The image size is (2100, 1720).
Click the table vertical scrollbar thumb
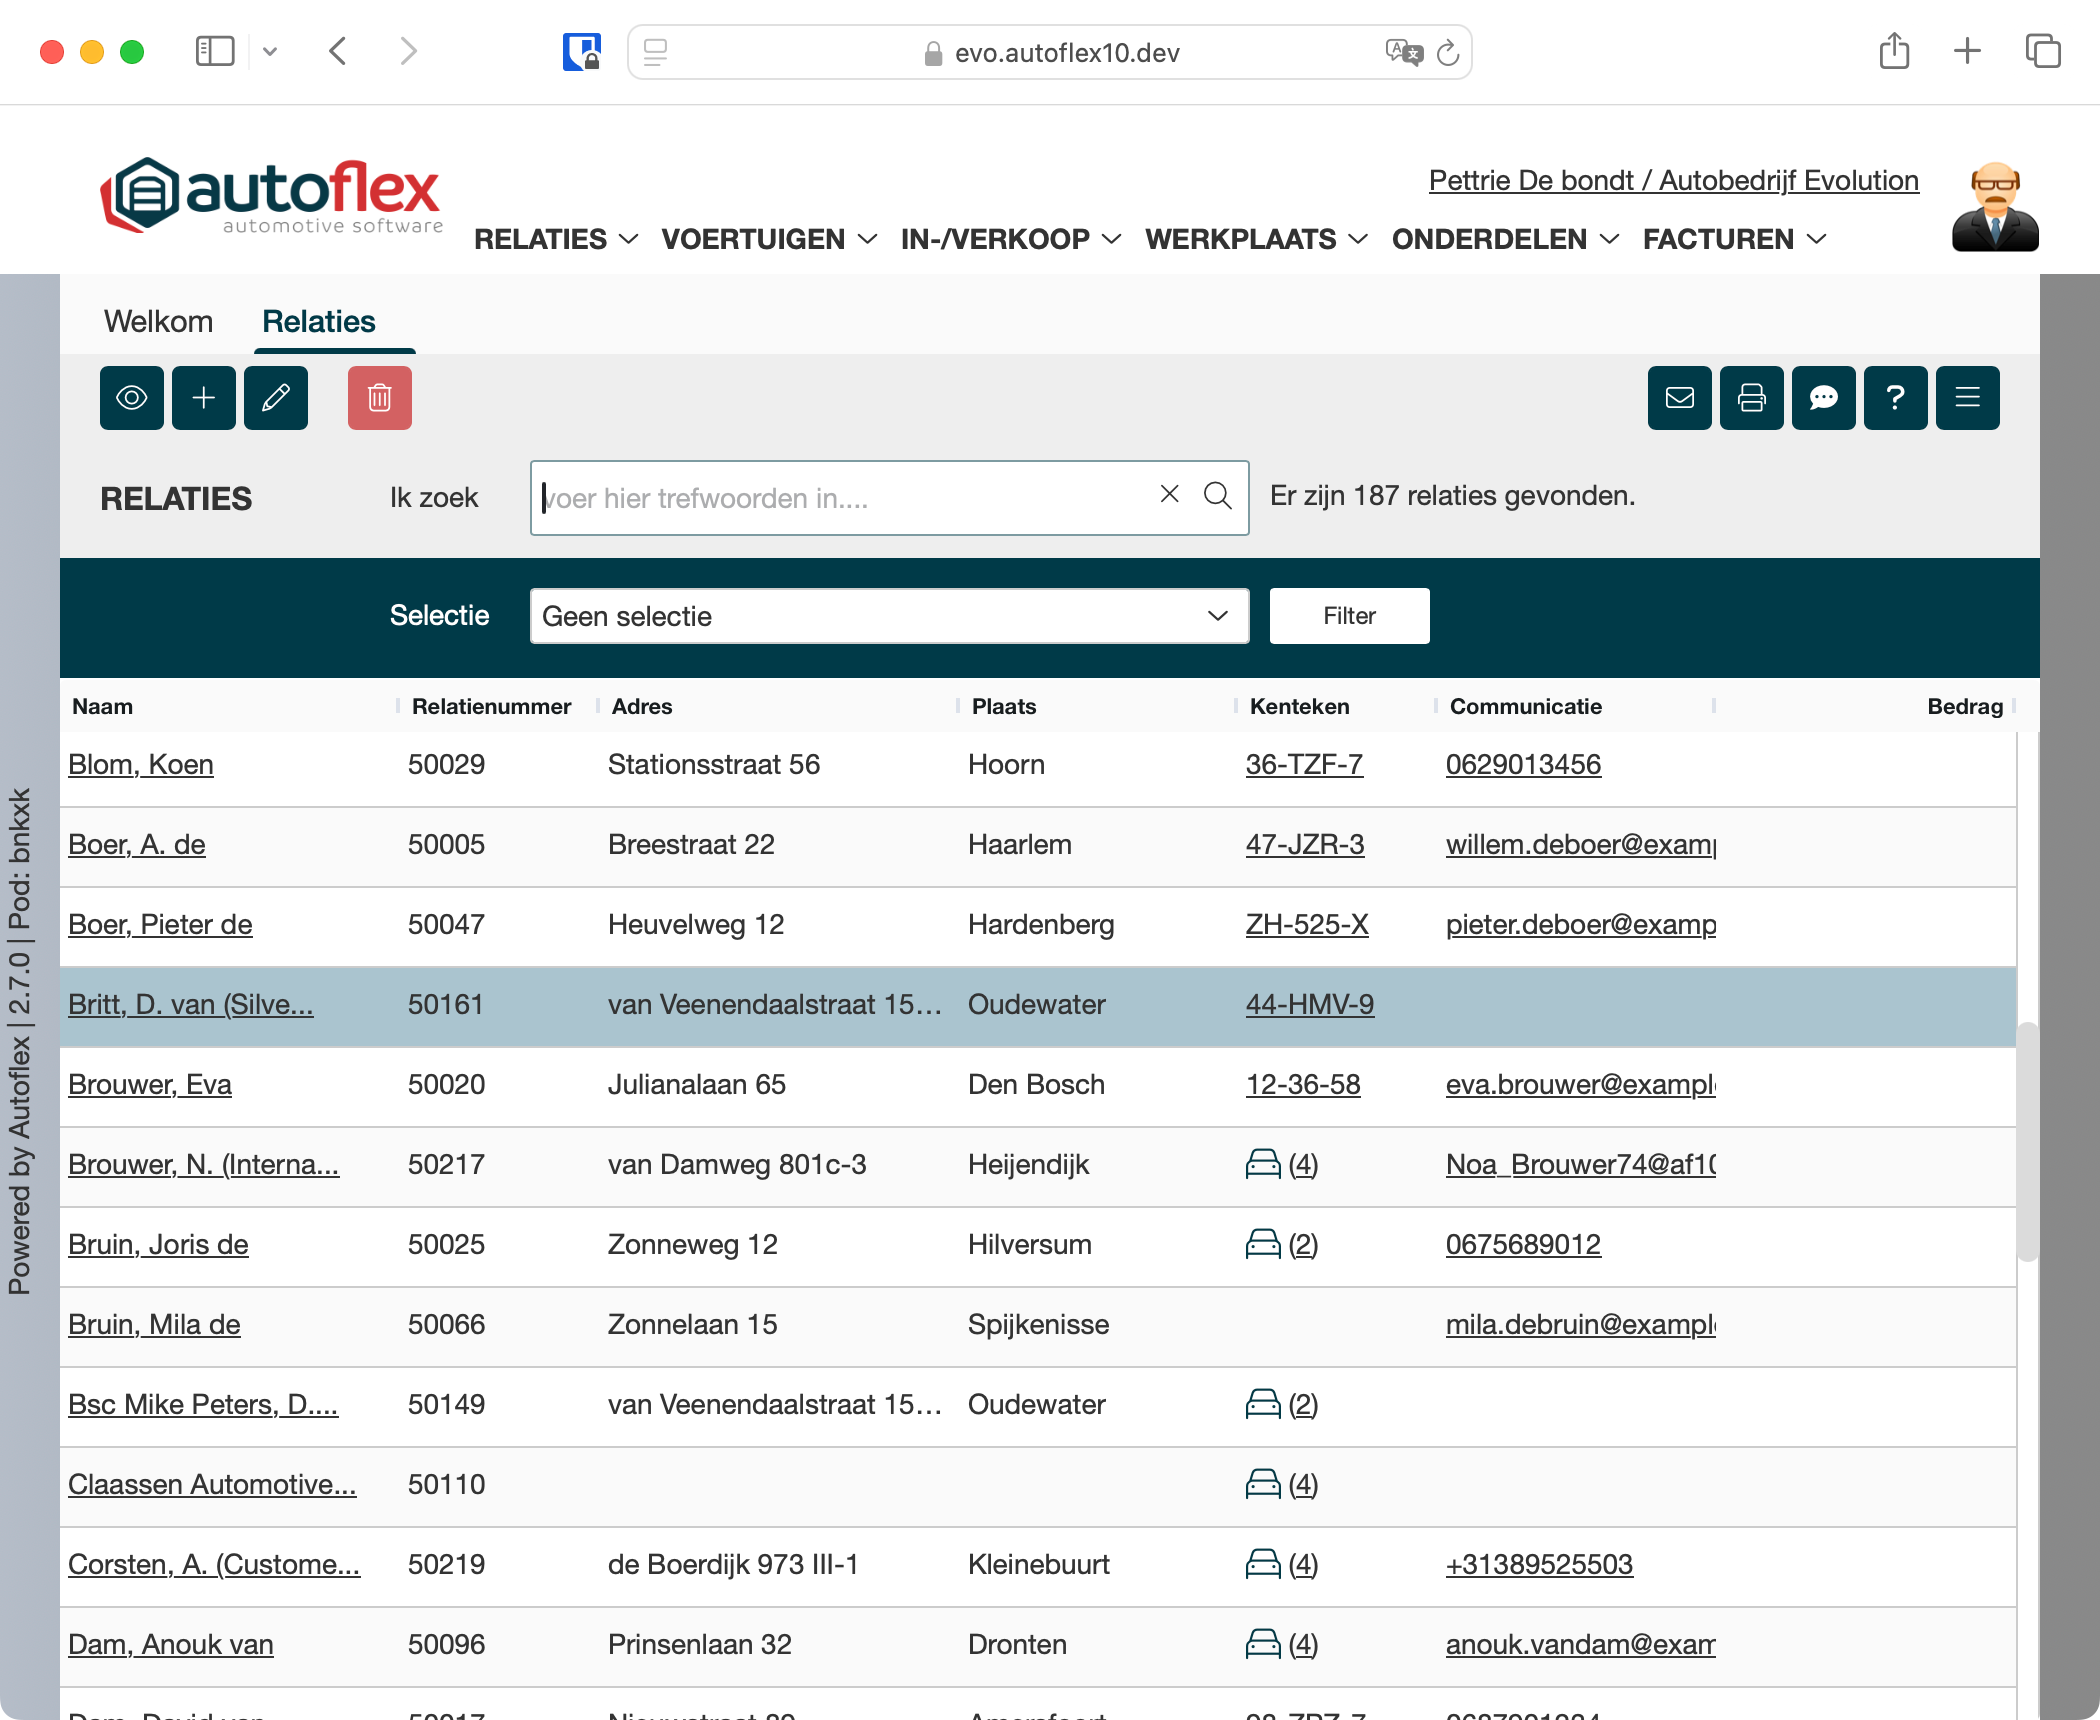(2027, 1140)
